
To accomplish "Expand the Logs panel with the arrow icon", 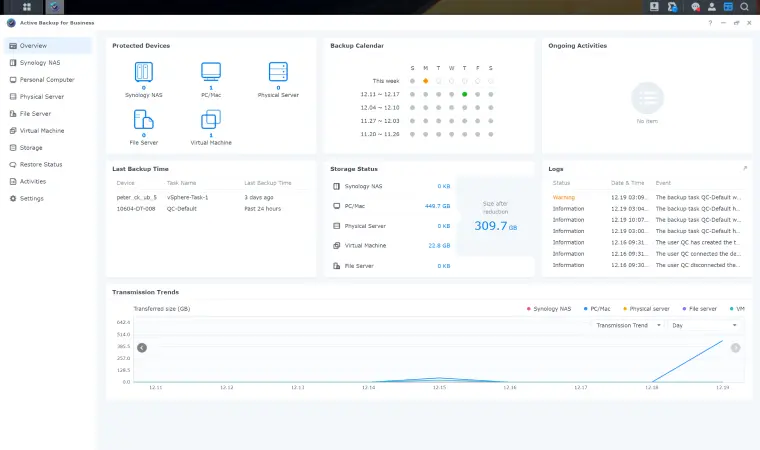I will (x=744, y=168).
